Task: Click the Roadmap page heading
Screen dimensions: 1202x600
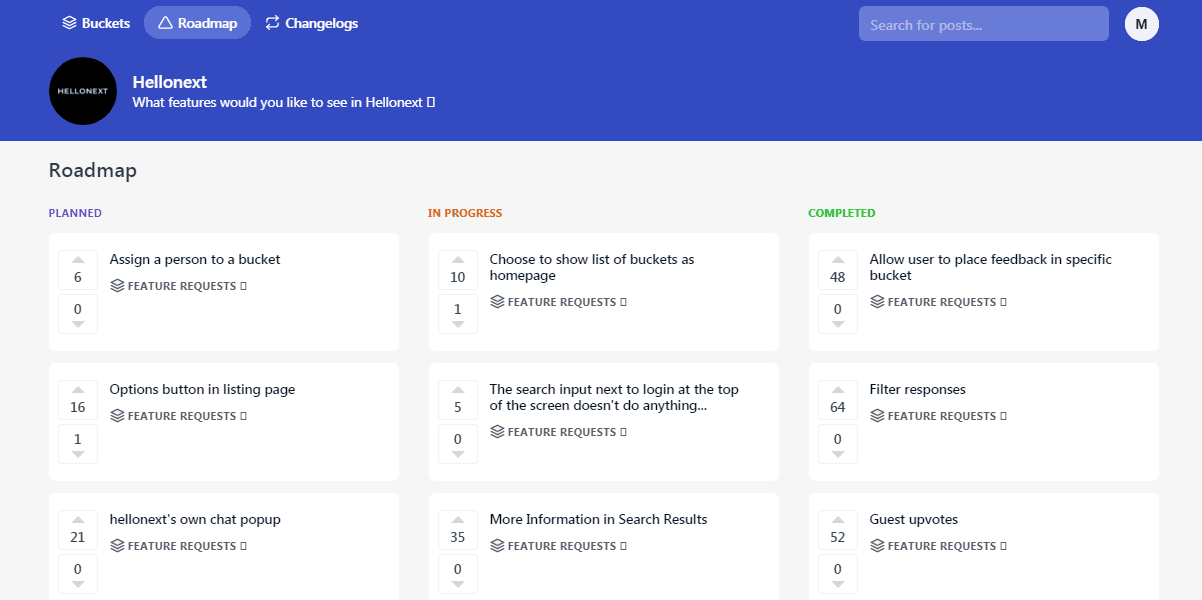Action: click(93, 170)
